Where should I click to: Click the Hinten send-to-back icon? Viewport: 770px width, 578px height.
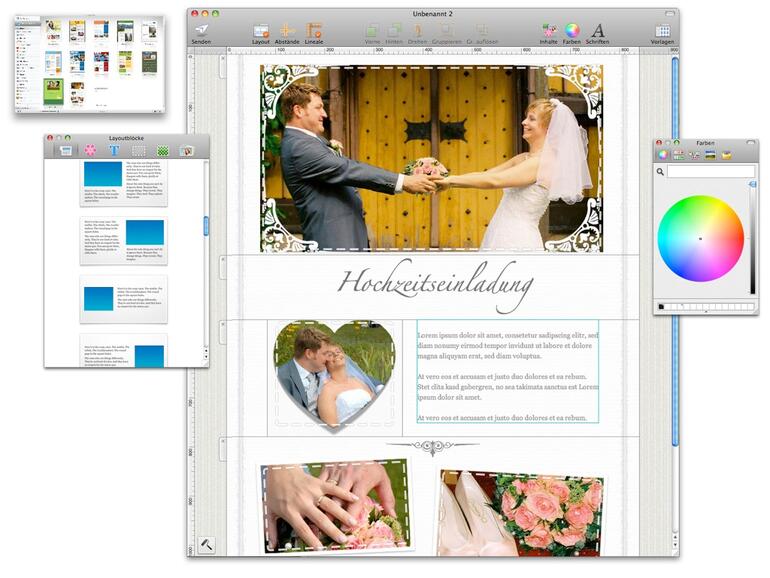pos(394,31)
